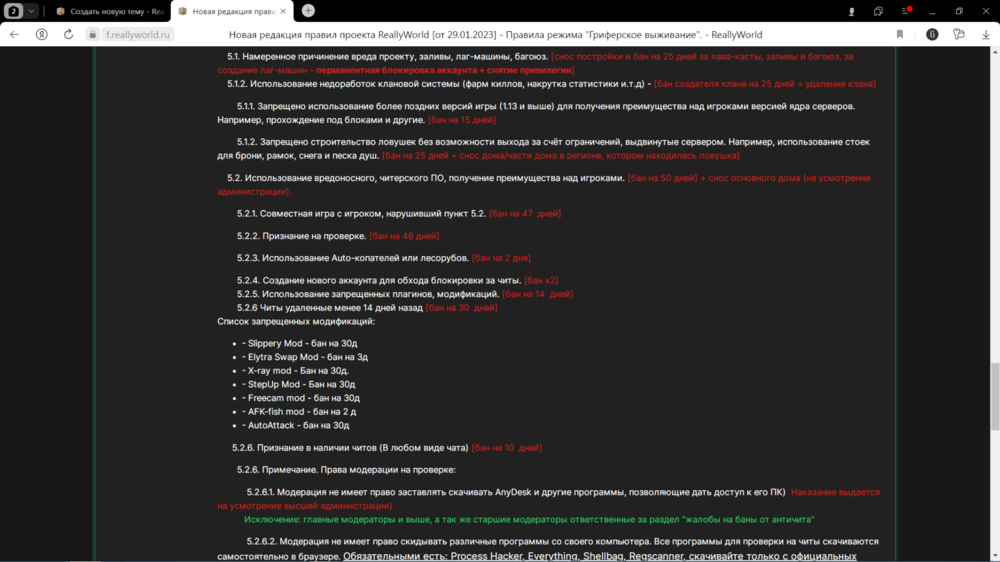Focus the f.reallyworld.ru address field
This screenshot has width=1000, height=562.
coord(138,34)
